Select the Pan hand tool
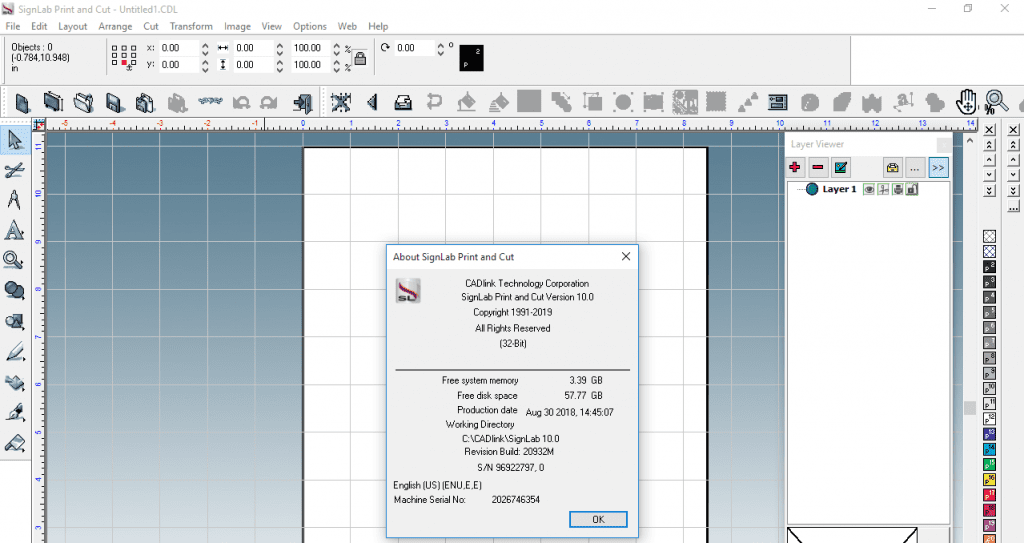Image resolution: width=1024 pixels, height=543 pixels. point(967,101)
